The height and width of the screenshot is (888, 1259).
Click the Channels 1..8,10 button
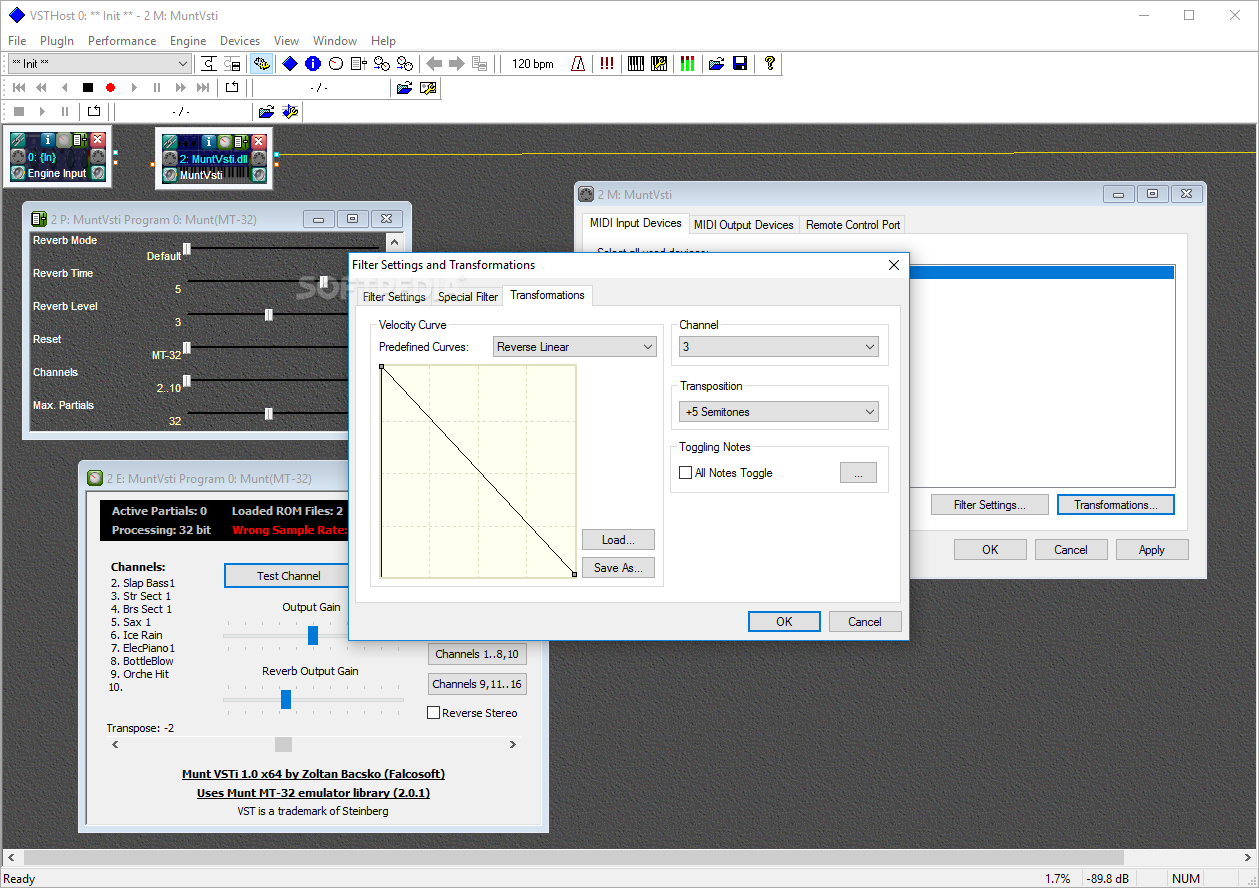tap(477, 654)
